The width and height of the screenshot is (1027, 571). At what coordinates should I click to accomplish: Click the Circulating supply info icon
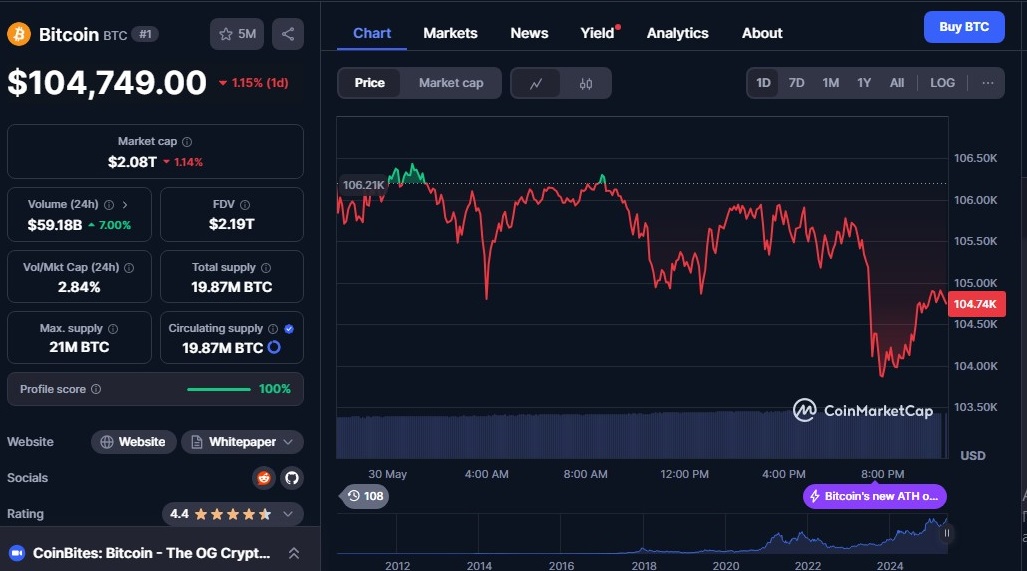coord(273,329)
